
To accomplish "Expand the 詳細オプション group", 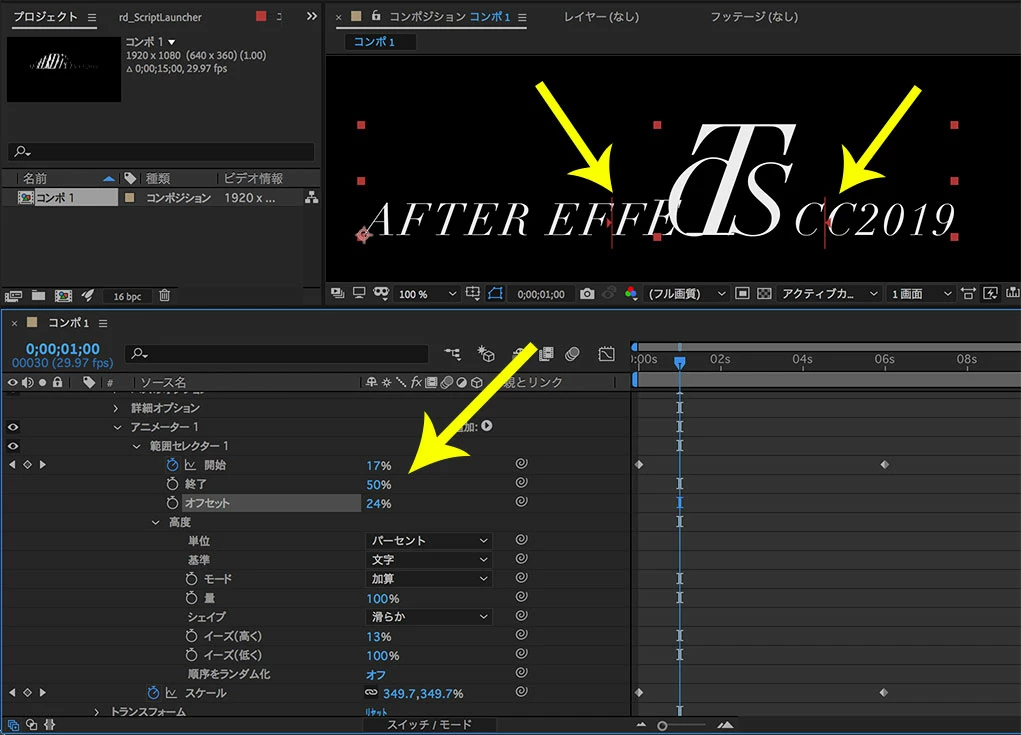I will coord(116,408).
